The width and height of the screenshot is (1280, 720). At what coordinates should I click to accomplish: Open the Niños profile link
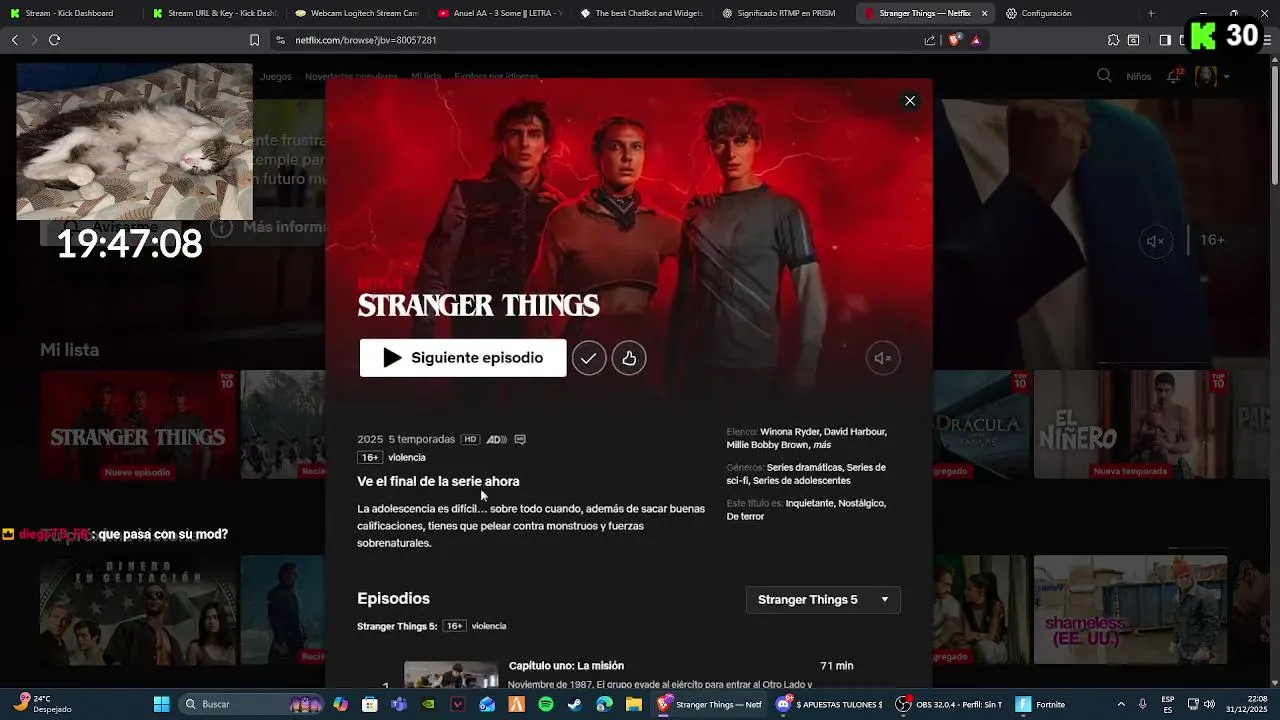pos(1138,77)
